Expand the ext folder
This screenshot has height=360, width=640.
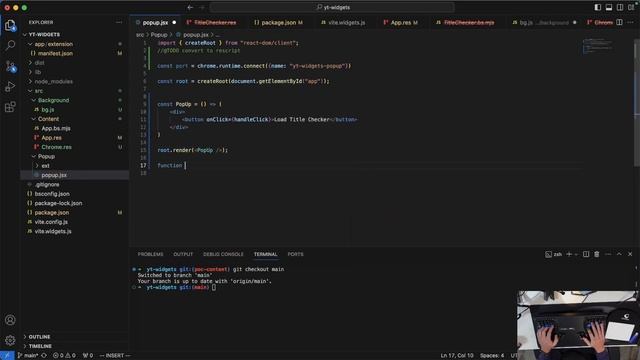click(x=45, y=166)
